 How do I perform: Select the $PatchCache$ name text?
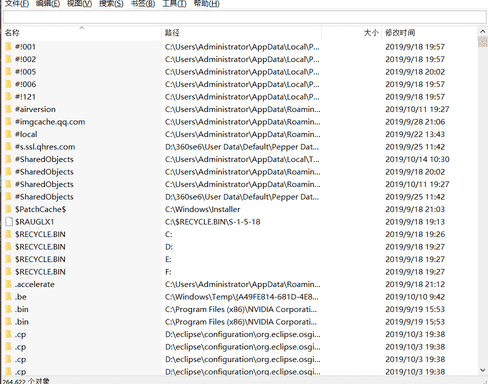coord(40,209)
